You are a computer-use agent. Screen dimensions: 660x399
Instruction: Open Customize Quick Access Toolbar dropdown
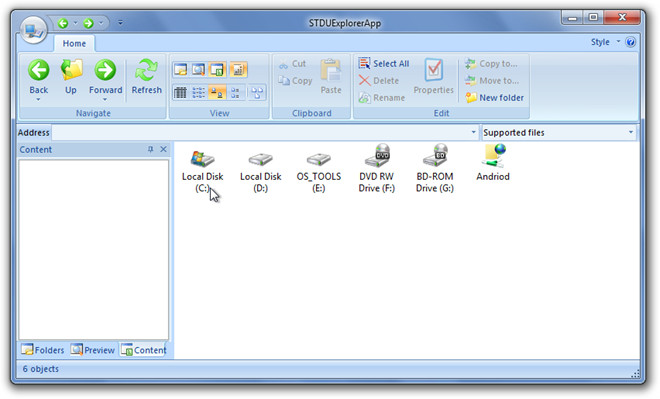[120, 23]
